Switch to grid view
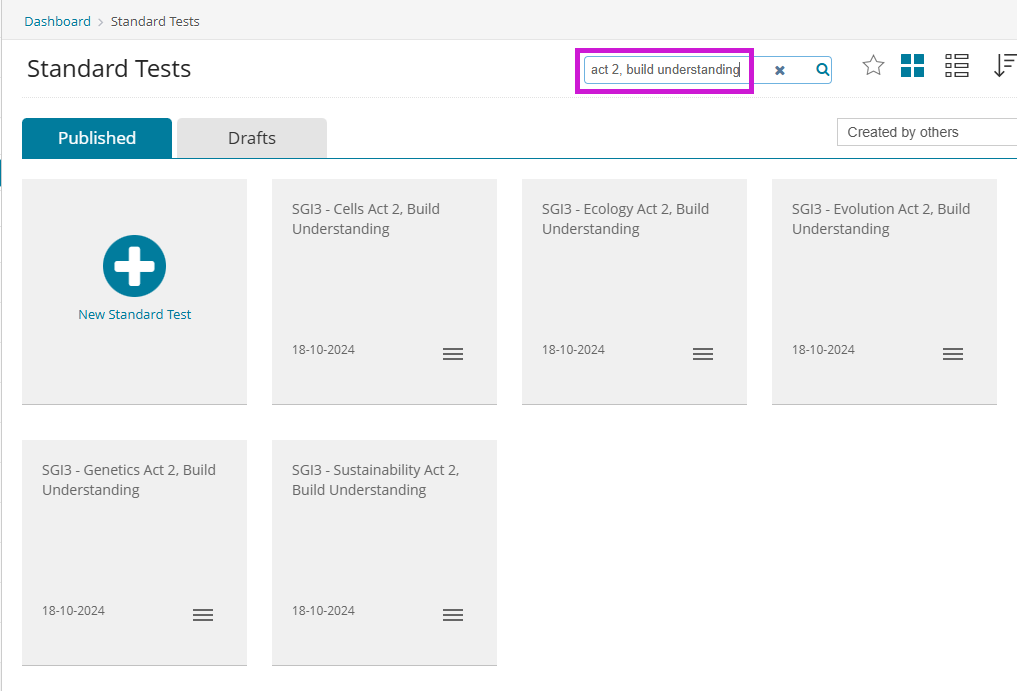This screenshot has width=1017, height=691. 912,66
